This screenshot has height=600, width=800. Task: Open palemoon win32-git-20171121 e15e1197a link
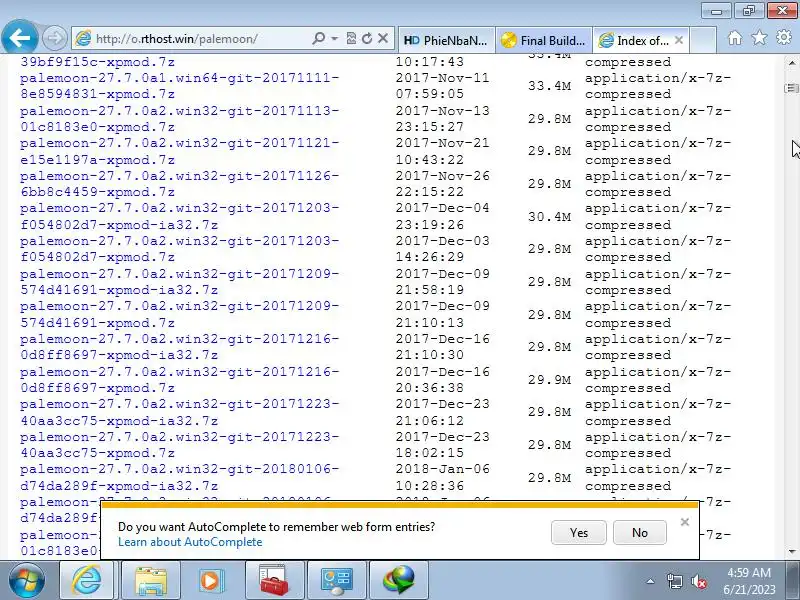[180, 152]
